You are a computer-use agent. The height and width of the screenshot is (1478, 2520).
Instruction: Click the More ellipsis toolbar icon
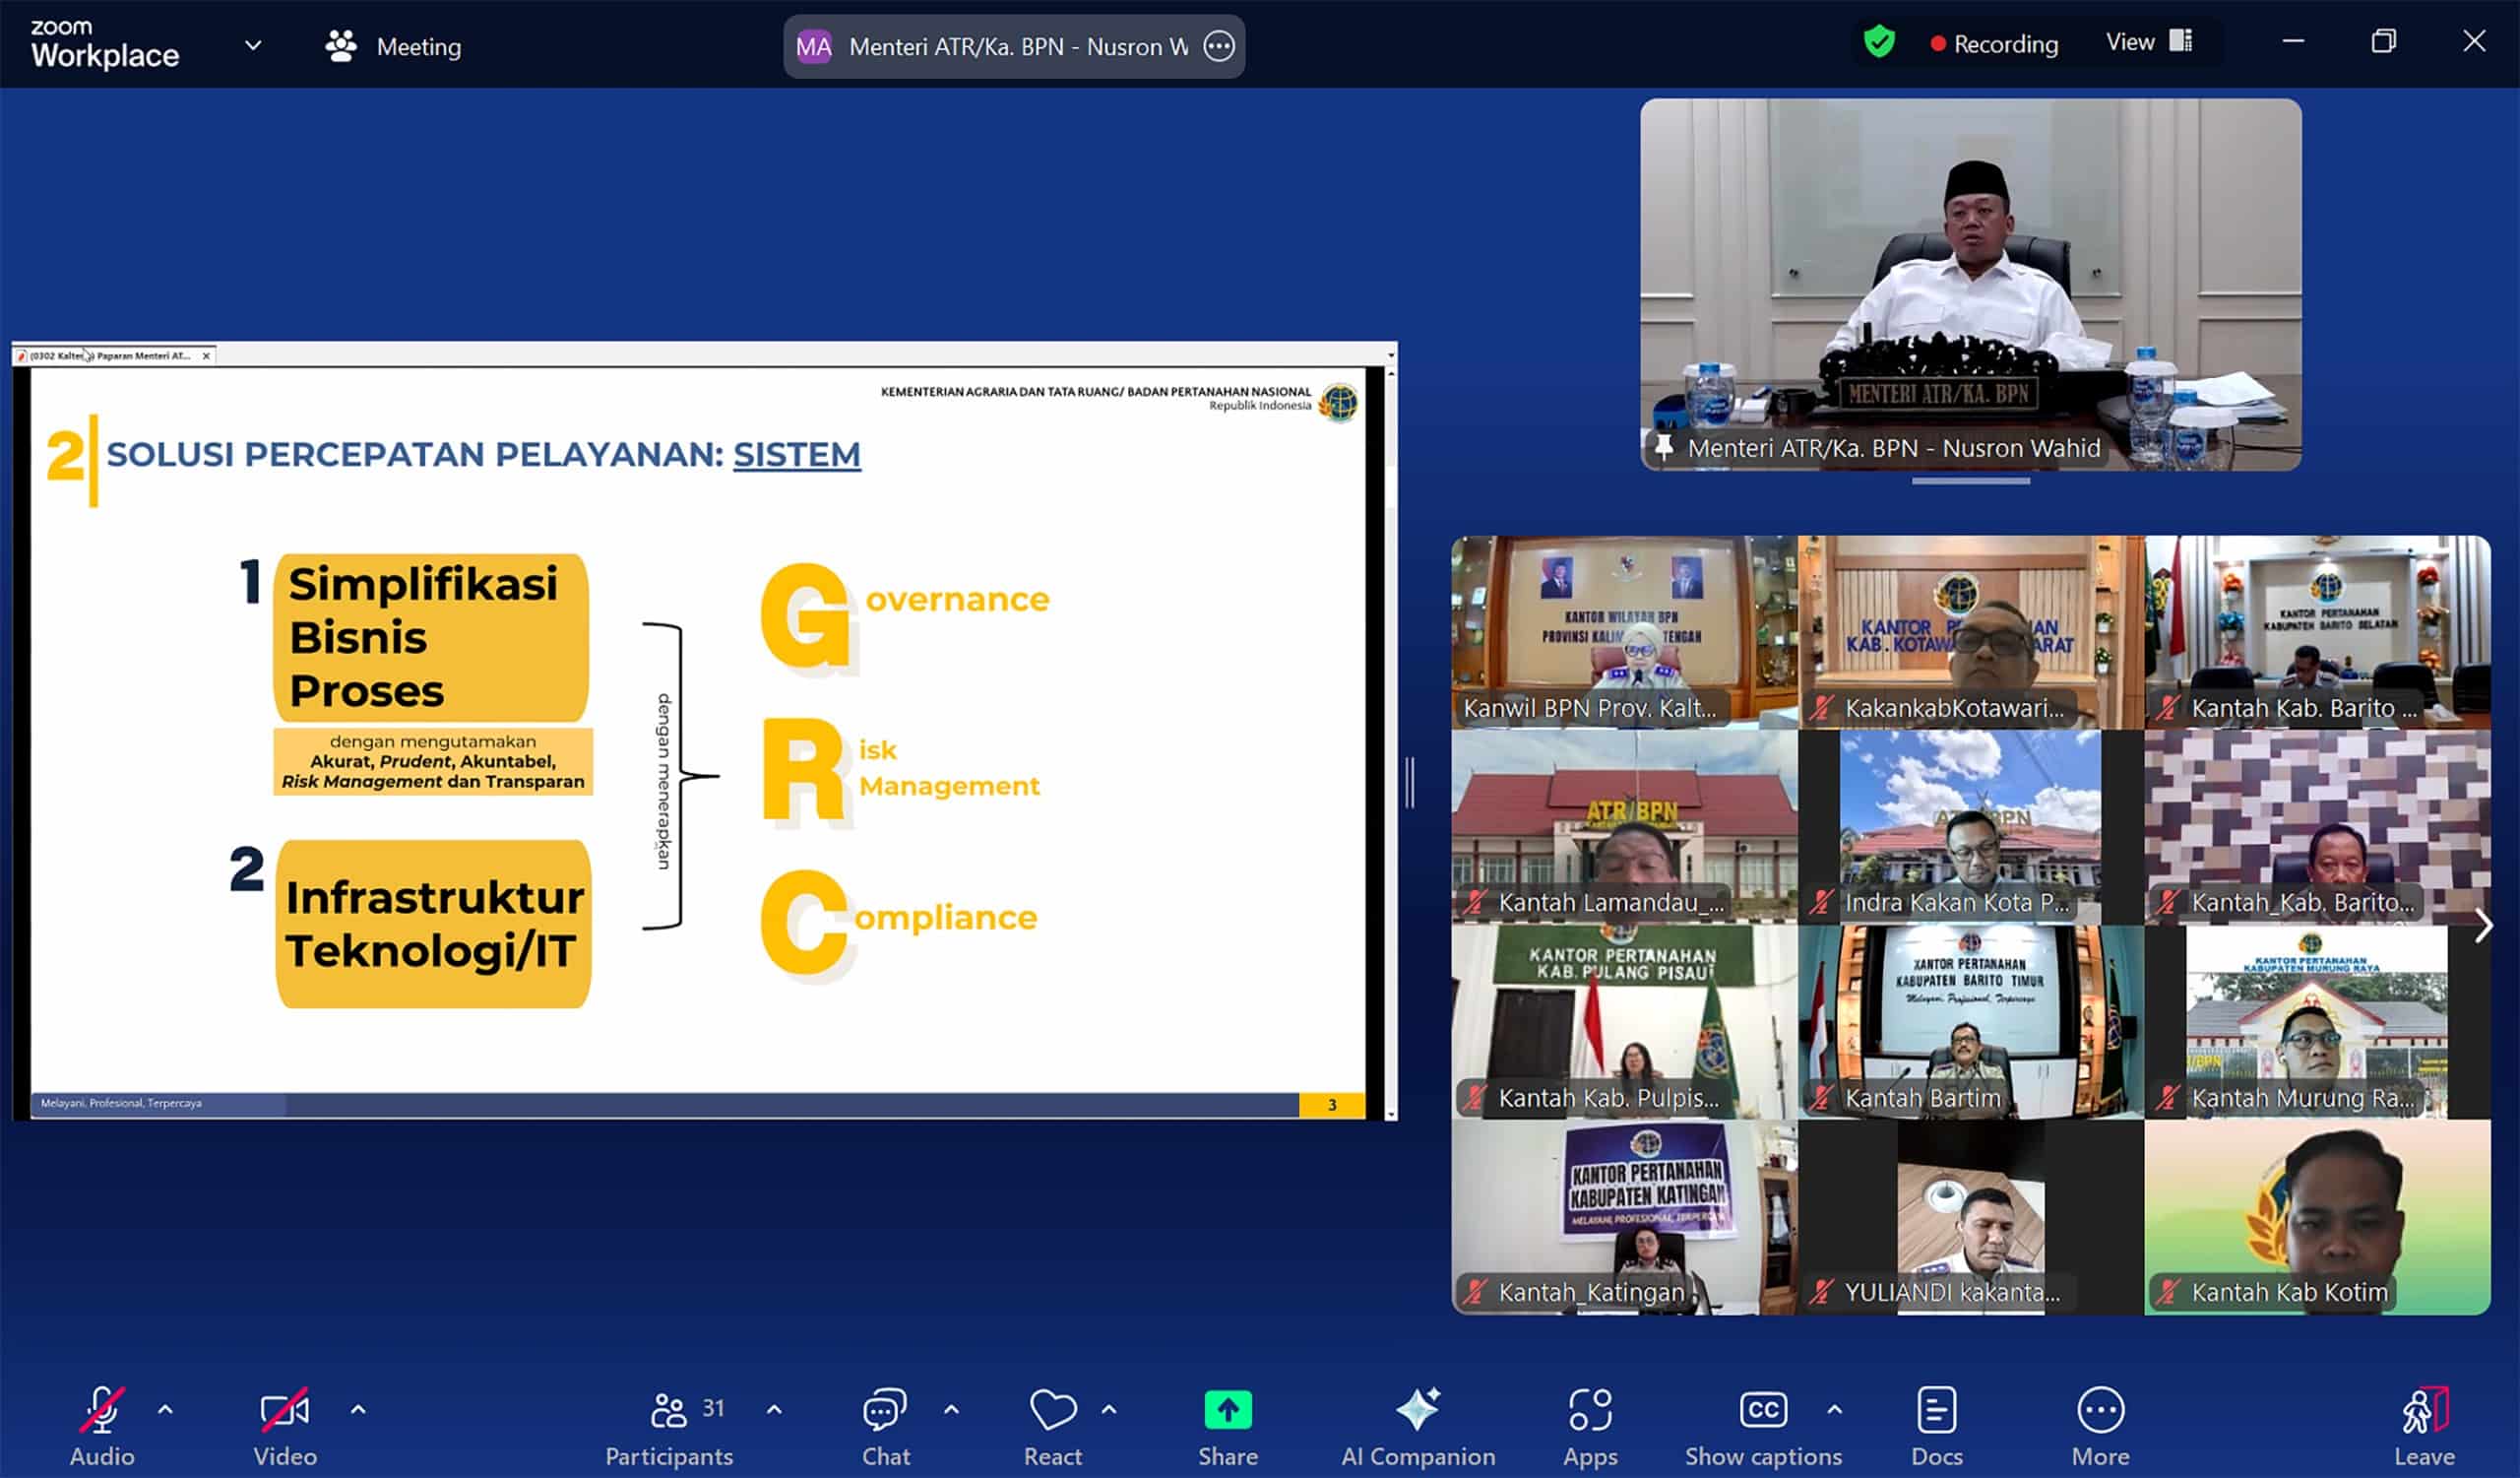coord(2100,1410)
